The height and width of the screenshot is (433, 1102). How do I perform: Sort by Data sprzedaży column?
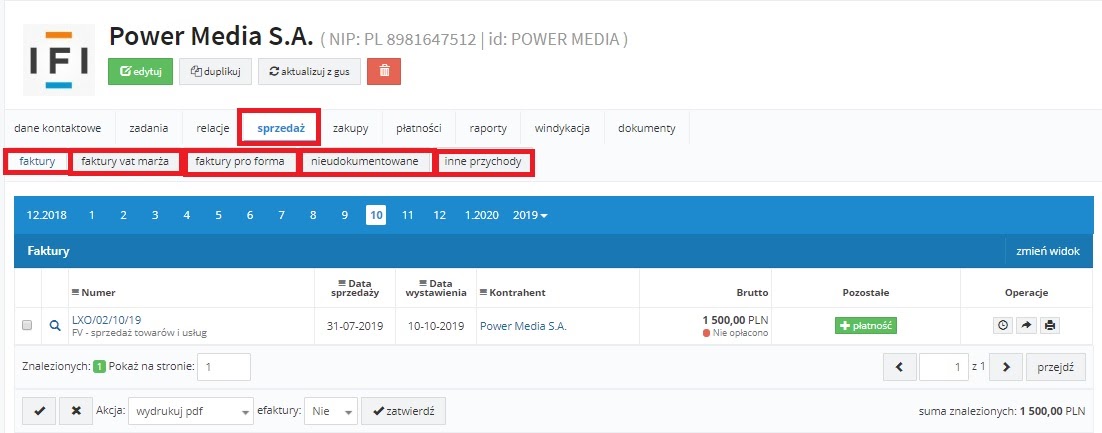pos(355,288)
